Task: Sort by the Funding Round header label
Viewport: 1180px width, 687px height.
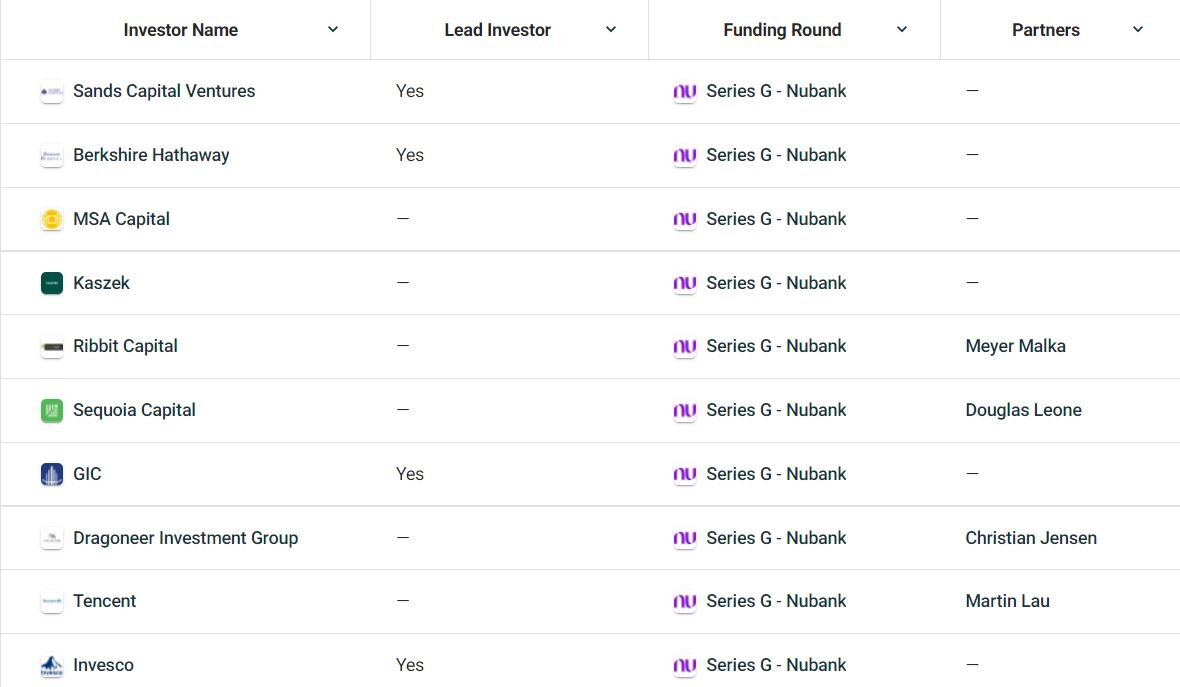Action: 782,30
